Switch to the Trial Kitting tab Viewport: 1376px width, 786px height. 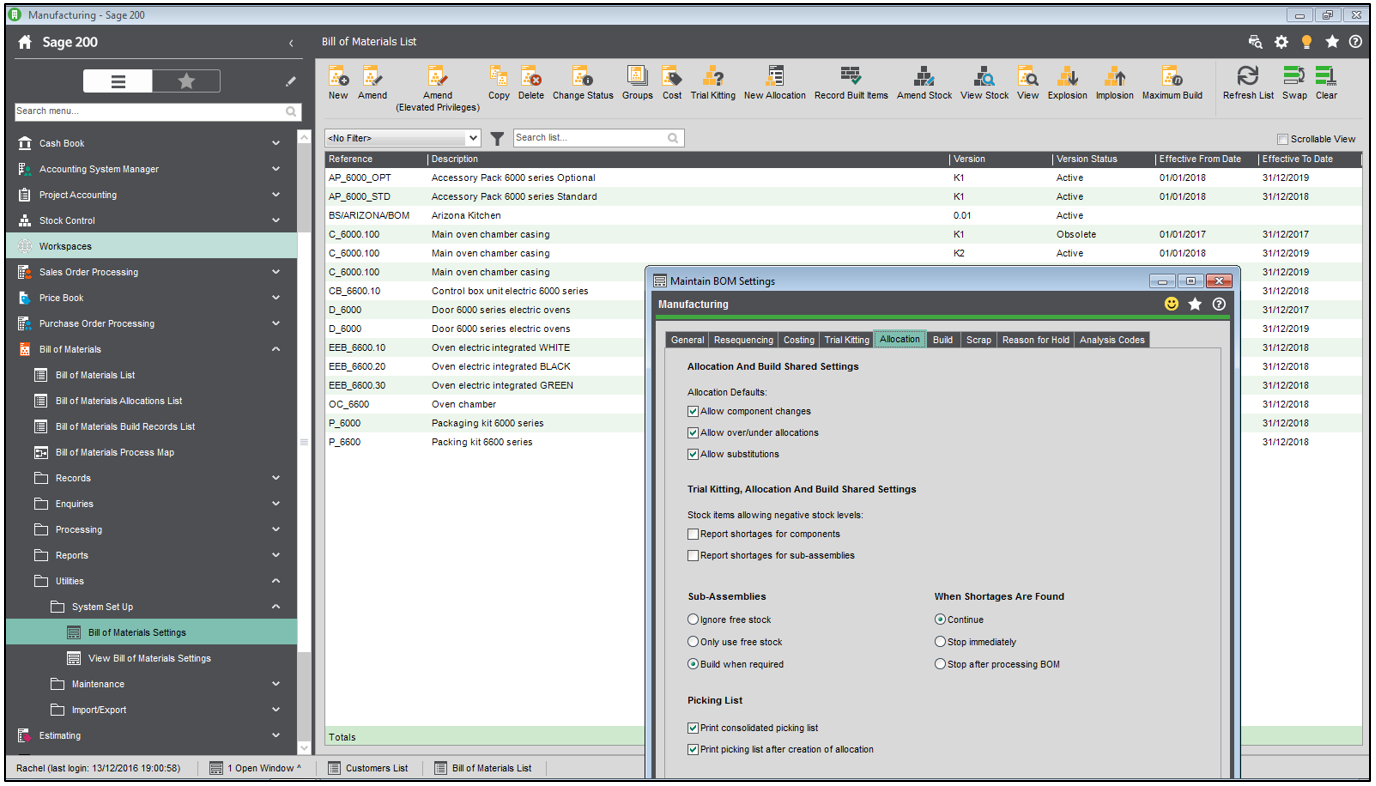847,340
